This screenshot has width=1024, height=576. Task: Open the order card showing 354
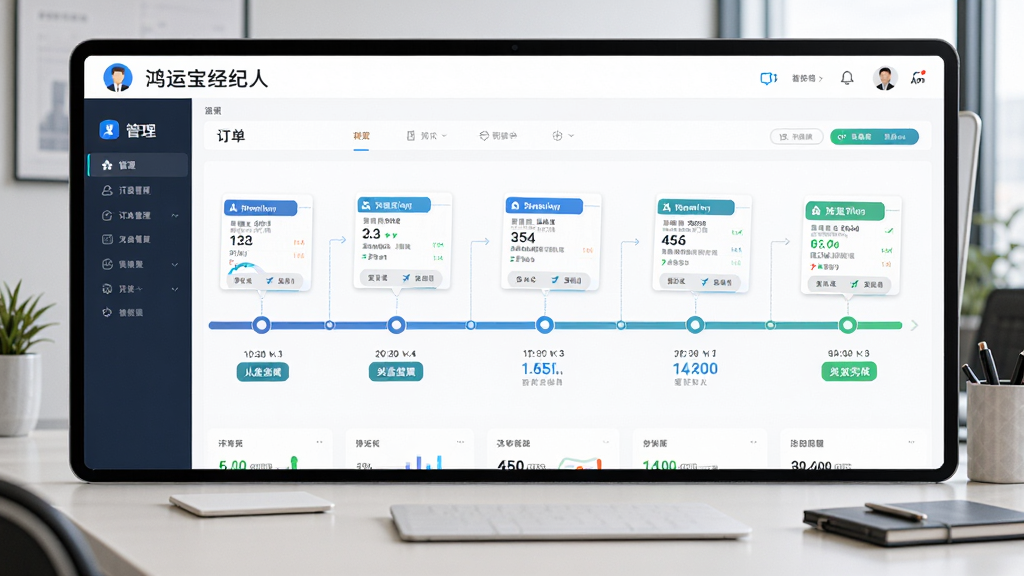click(552, 242)
